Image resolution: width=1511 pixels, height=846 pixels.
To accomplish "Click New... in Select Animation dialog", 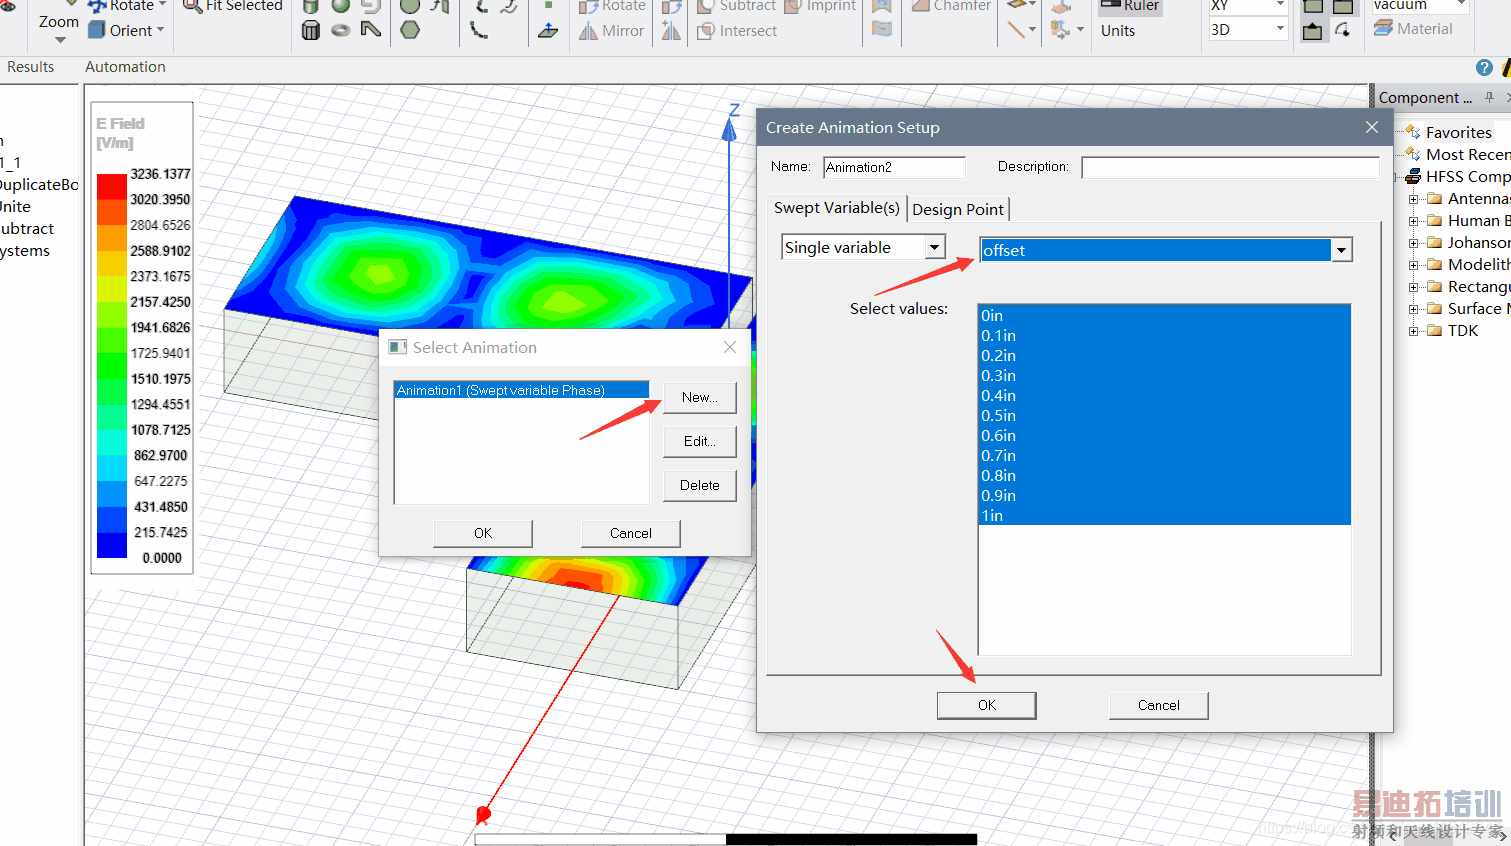I will pos(699,397).
